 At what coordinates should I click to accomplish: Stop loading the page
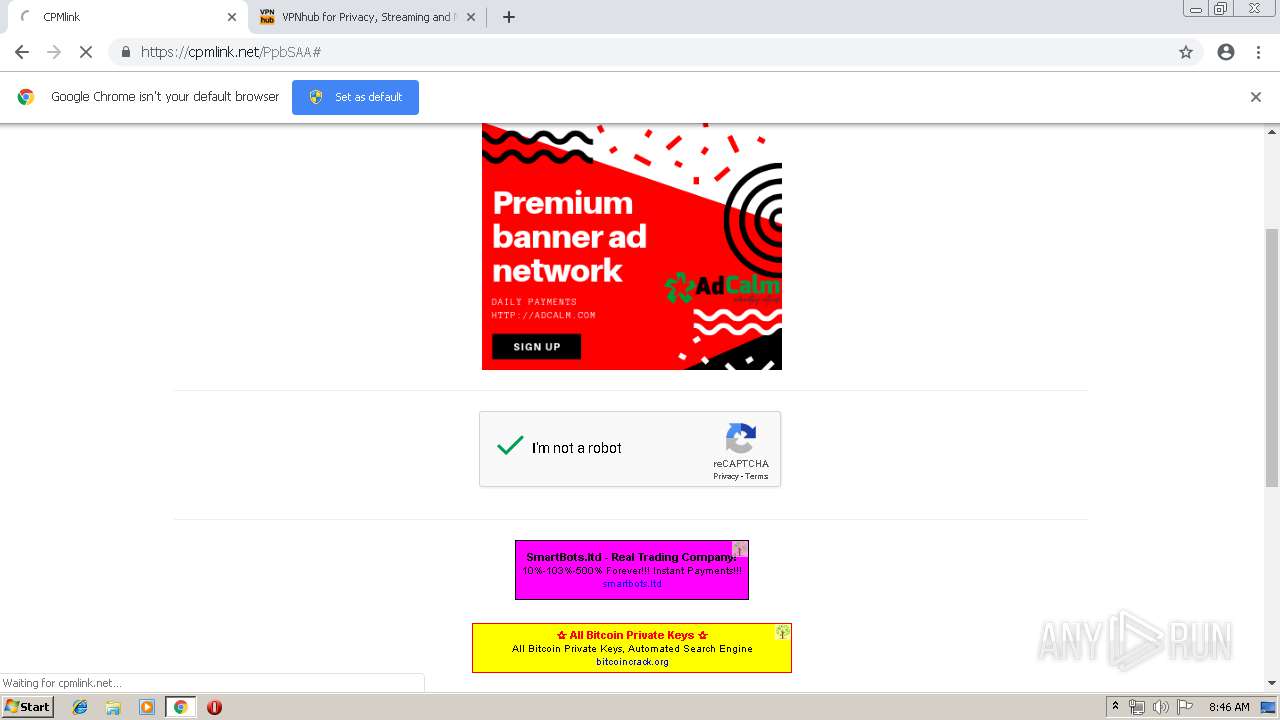(86, 52)
